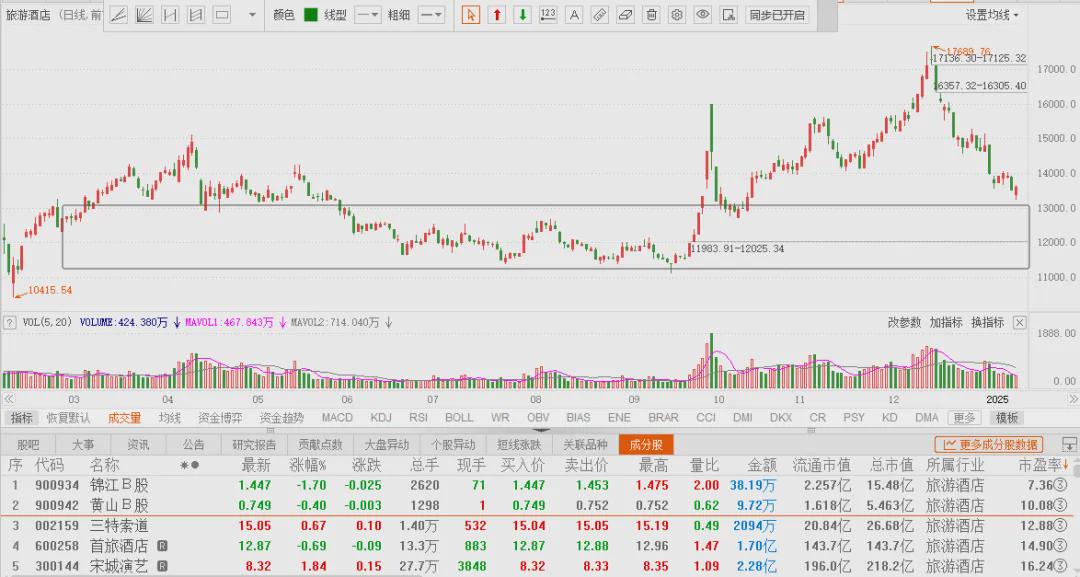Open drawing settings gear icon

point(677,14)
